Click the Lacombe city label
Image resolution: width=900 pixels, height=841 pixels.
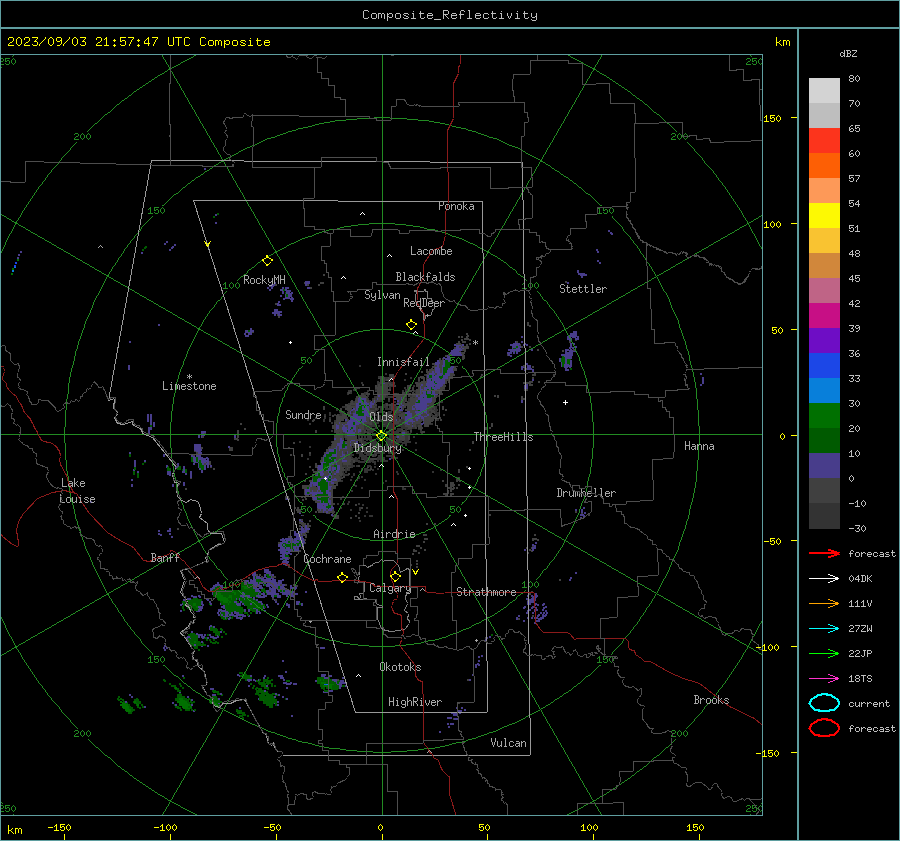[431, 251]
